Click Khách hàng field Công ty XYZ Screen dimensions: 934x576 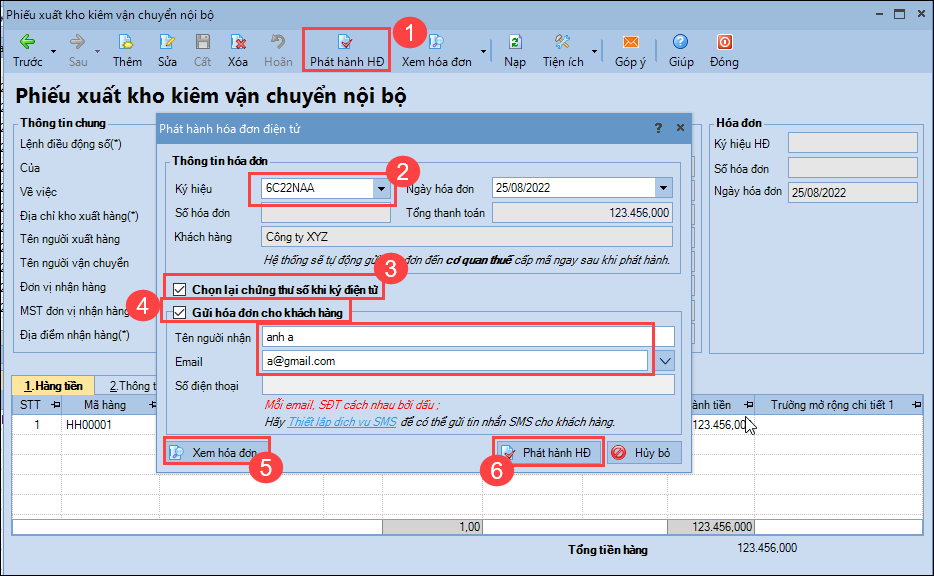tap(467, 236)
